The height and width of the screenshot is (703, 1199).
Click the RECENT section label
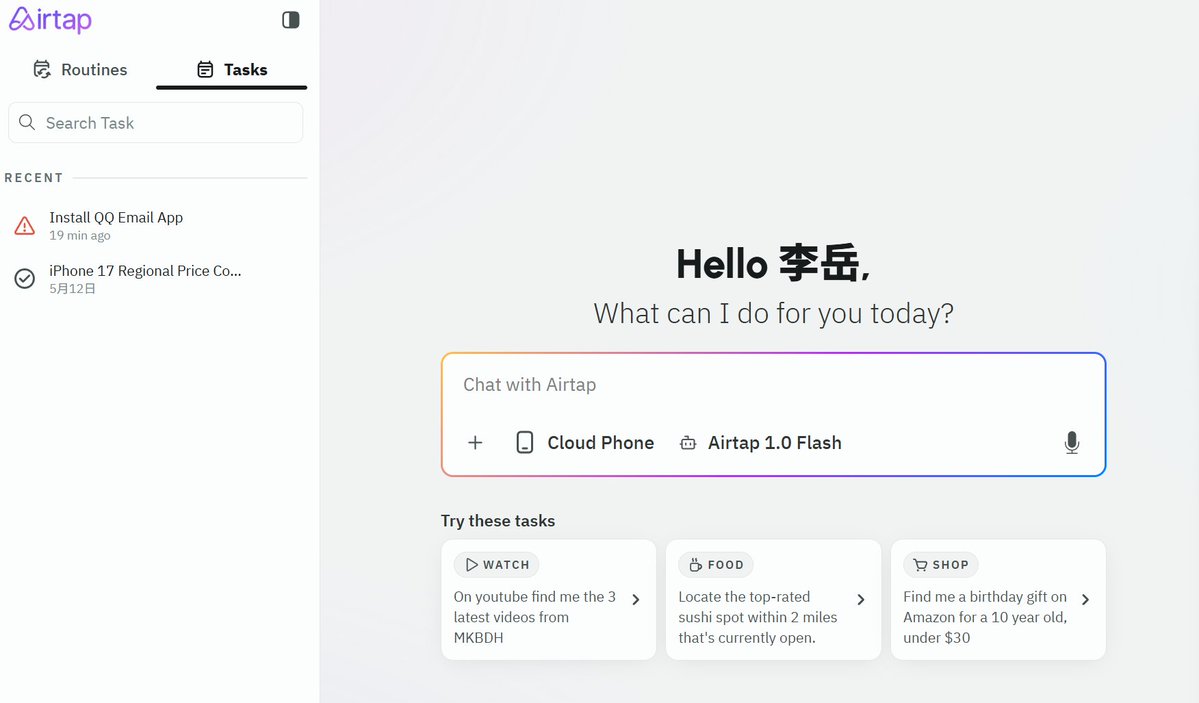pyautogui.click(x=34, y=177)
